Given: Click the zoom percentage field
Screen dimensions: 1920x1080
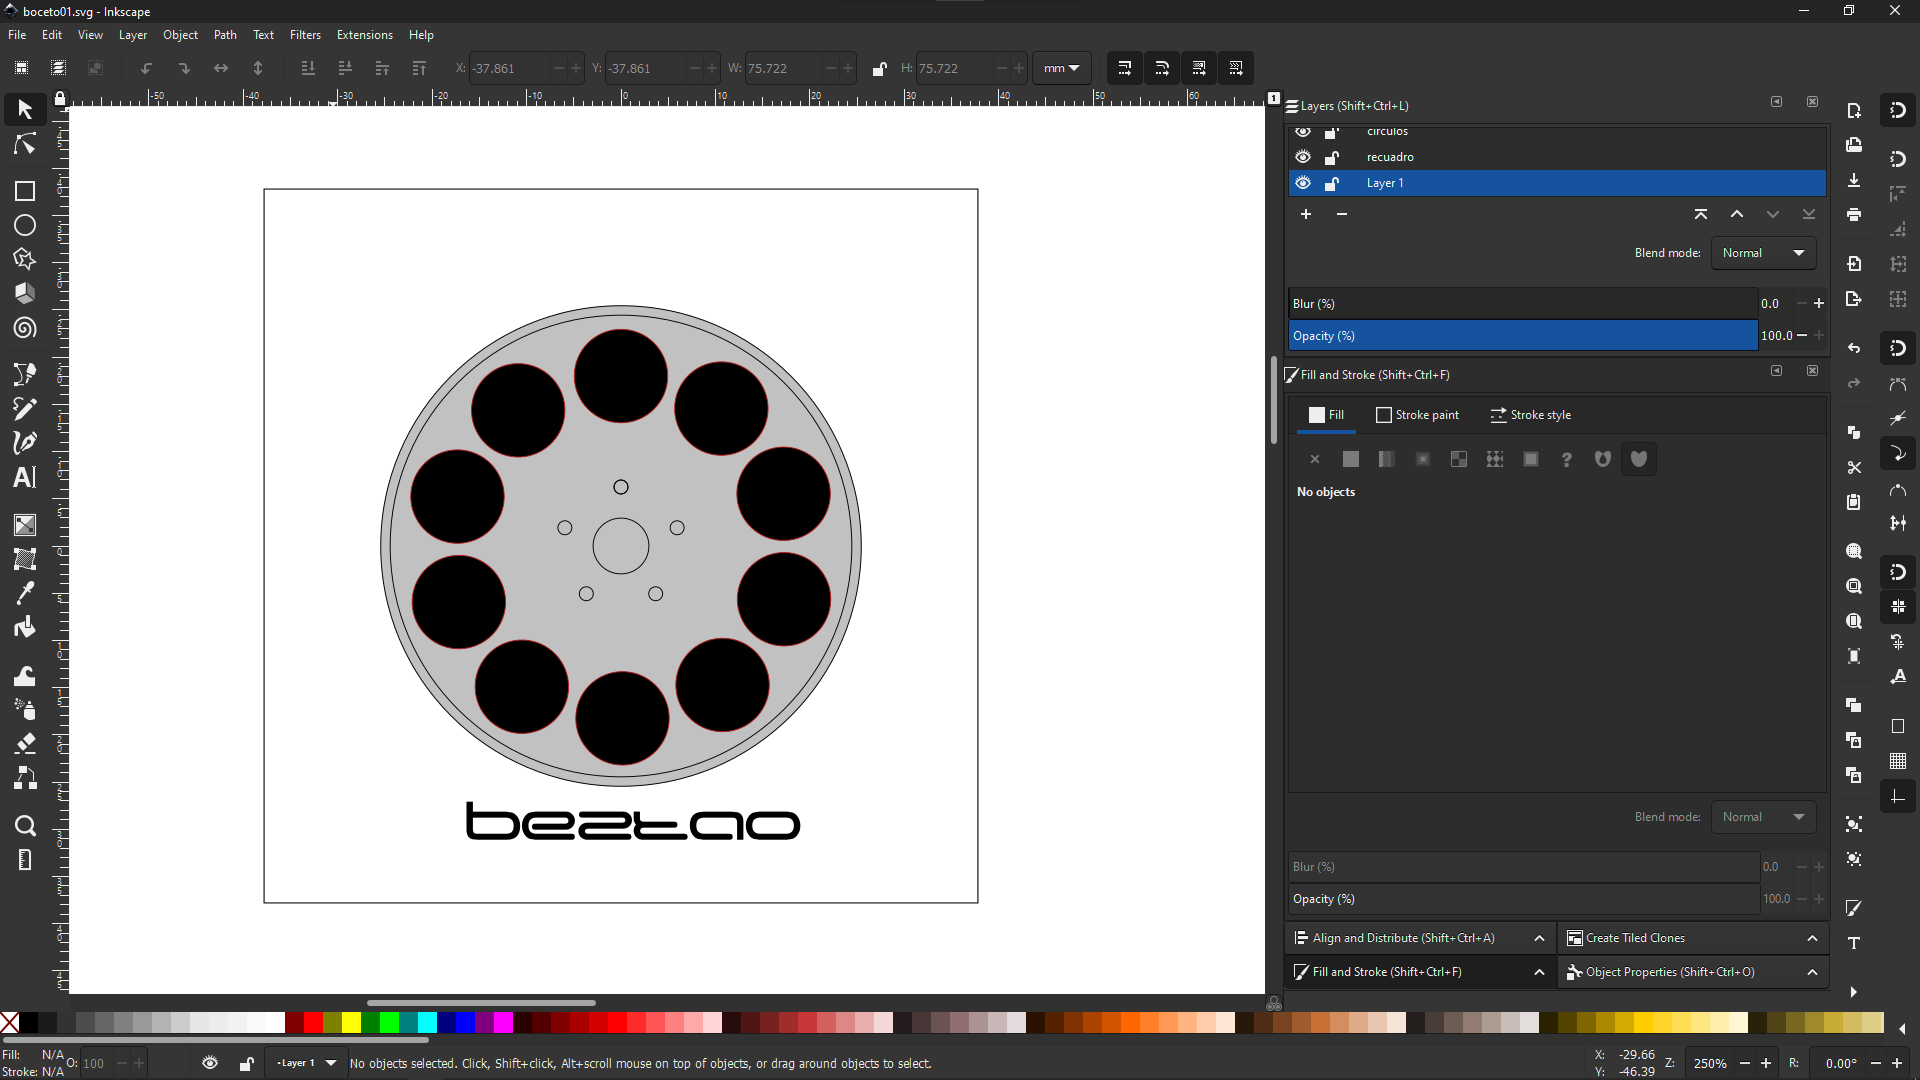Looking at the screenshot, I should pos(1710,1063).
